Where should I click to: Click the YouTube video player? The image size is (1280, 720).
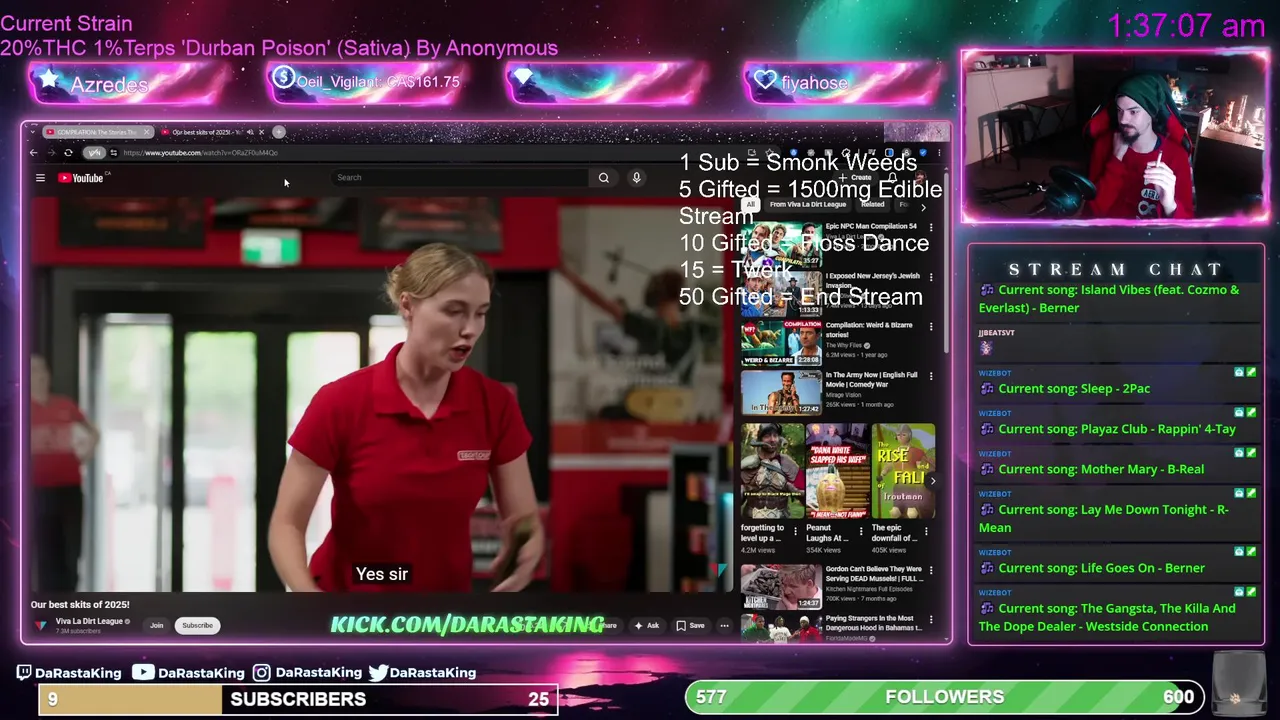click(380, 394)
